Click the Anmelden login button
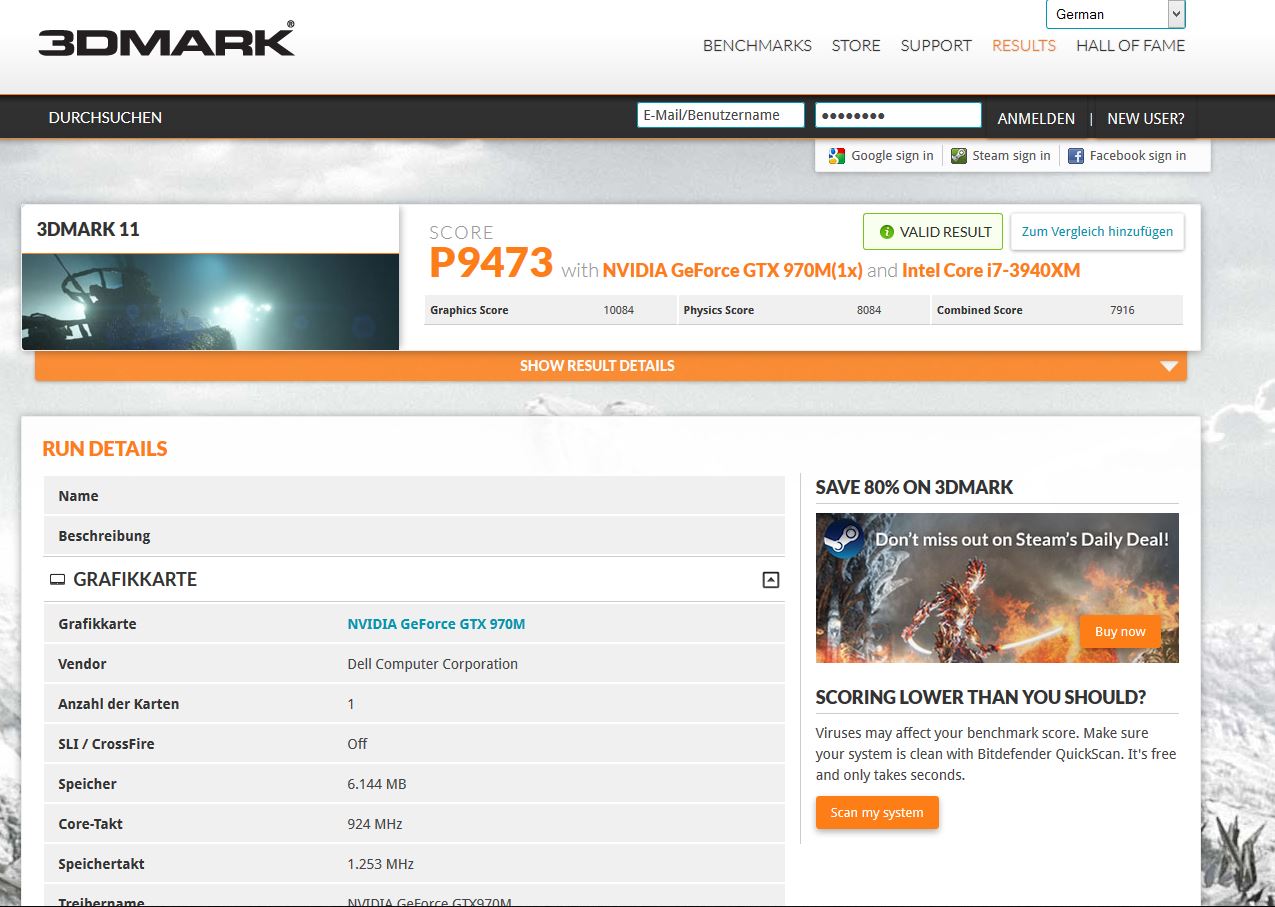Image resolution: width=1275 pixels, height=907 pixels. pos(1036,118)
